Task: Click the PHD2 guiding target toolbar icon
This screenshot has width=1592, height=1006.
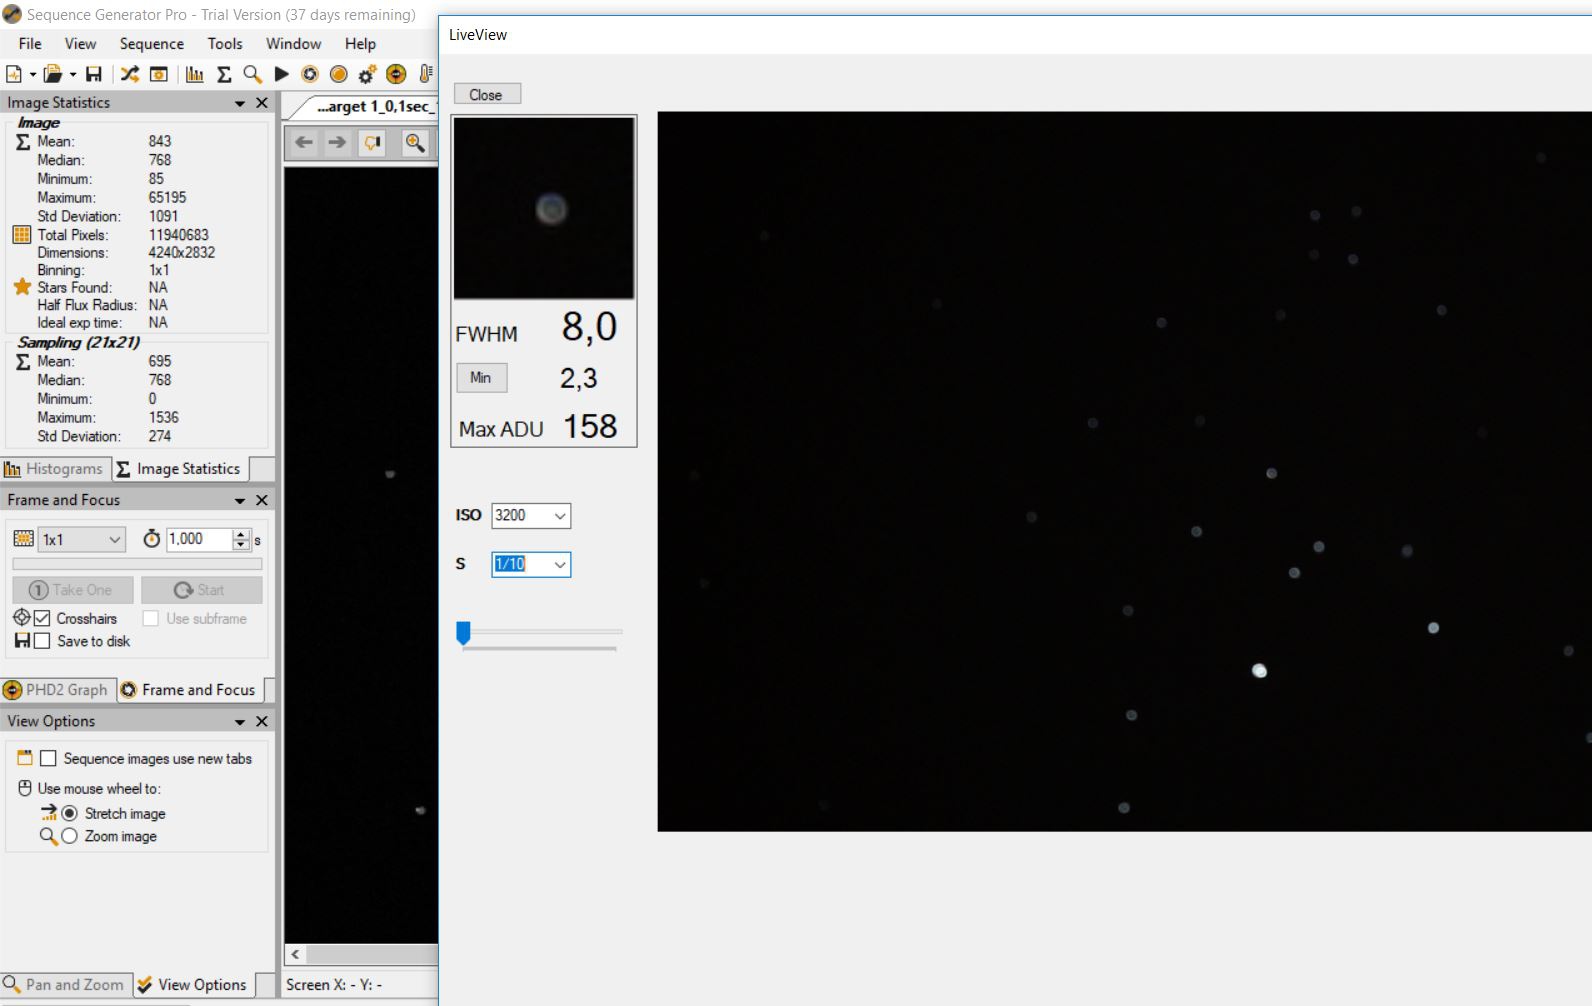Action: tap(396, 74)
